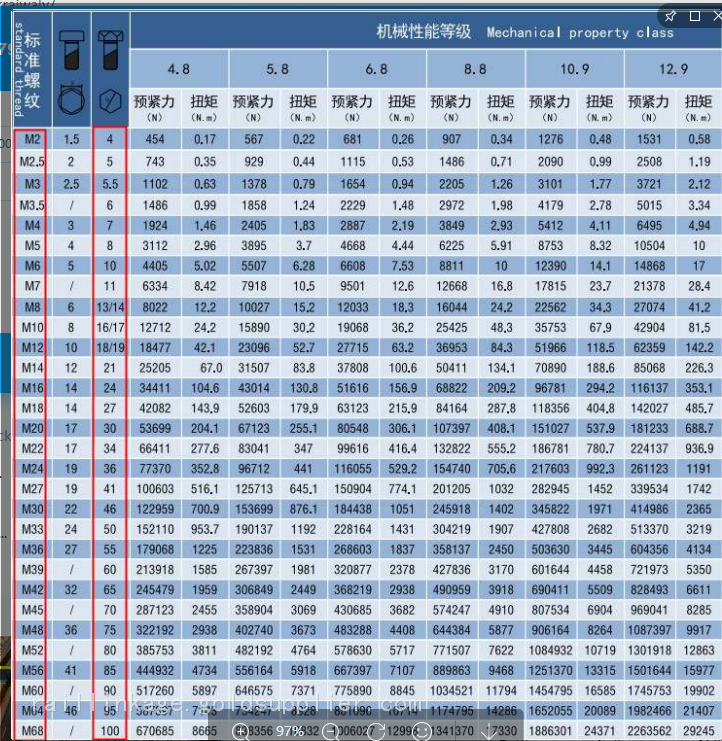Select the 4.8 property class column header
The width and height of the screenshot is (722, 741).
pos(179,69)
